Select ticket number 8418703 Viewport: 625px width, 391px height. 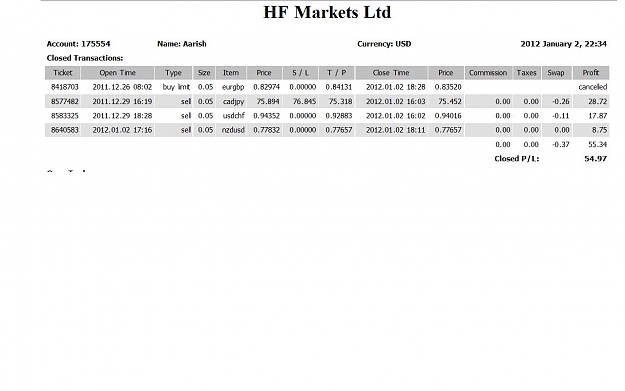65,87
